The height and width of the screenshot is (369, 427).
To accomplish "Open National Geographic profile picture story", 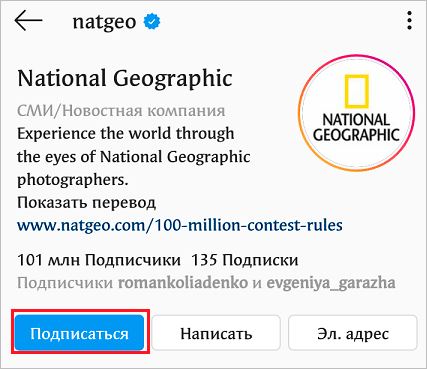I will pyautogui.click(x=356, y=113).
